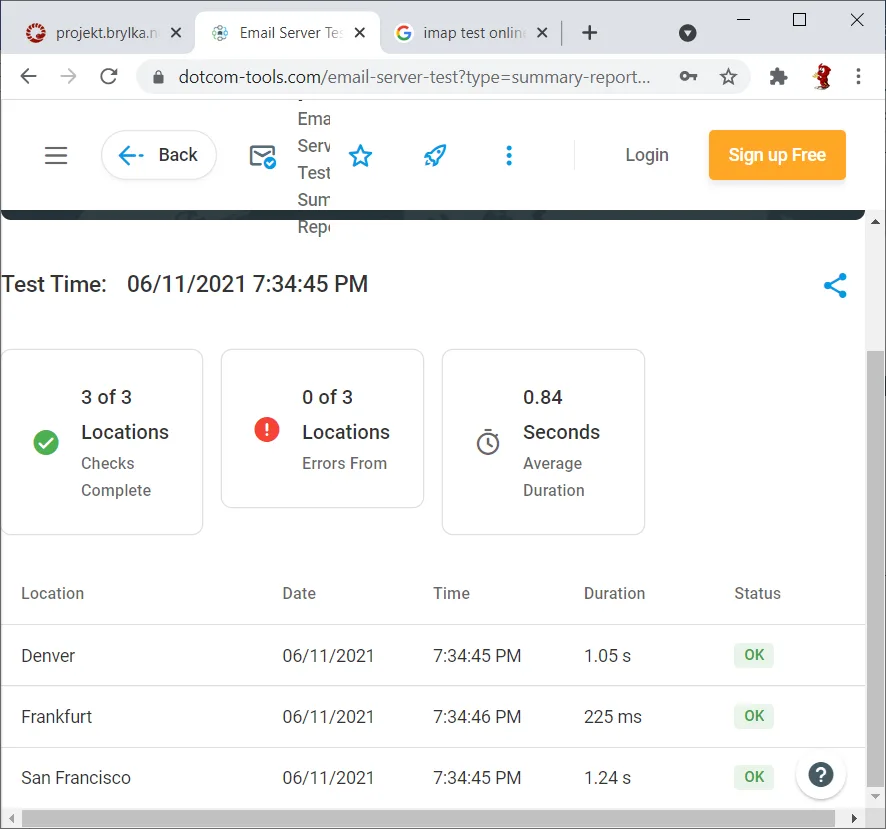This screenshot has height=829, width=886.
Task: Click the scroll down arrow
Action: 875,797
